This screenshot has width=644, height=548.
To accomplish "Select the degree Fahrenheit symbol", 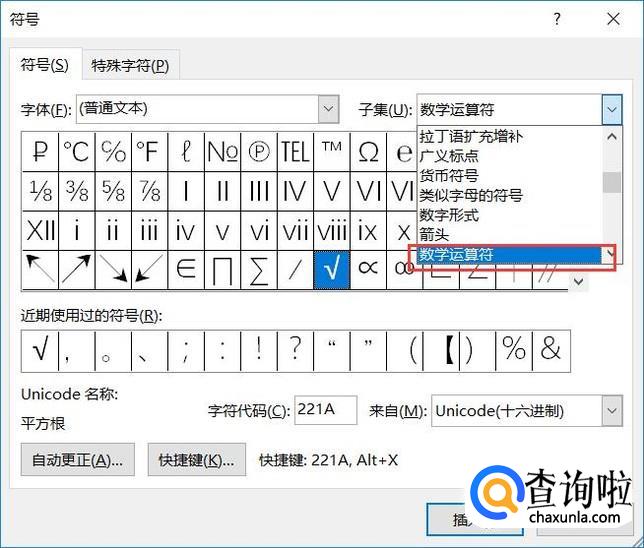I will tap(150, 152).
